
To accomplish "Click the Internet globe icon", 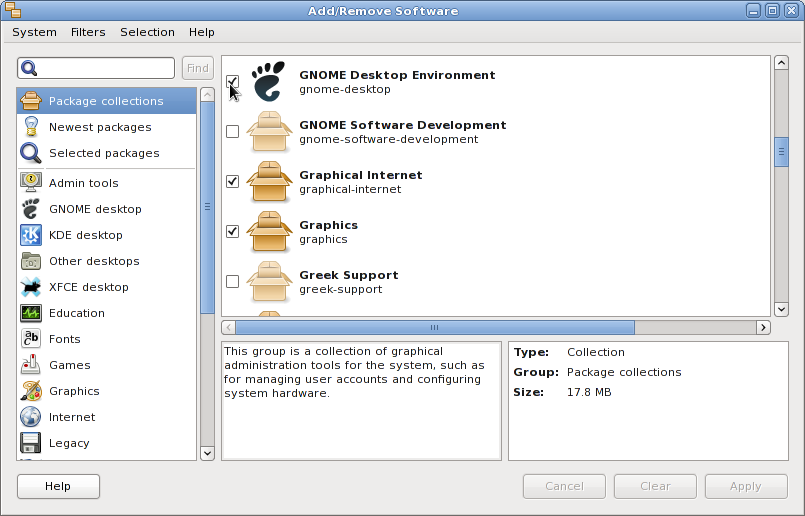I will click(x=31, y=417).
